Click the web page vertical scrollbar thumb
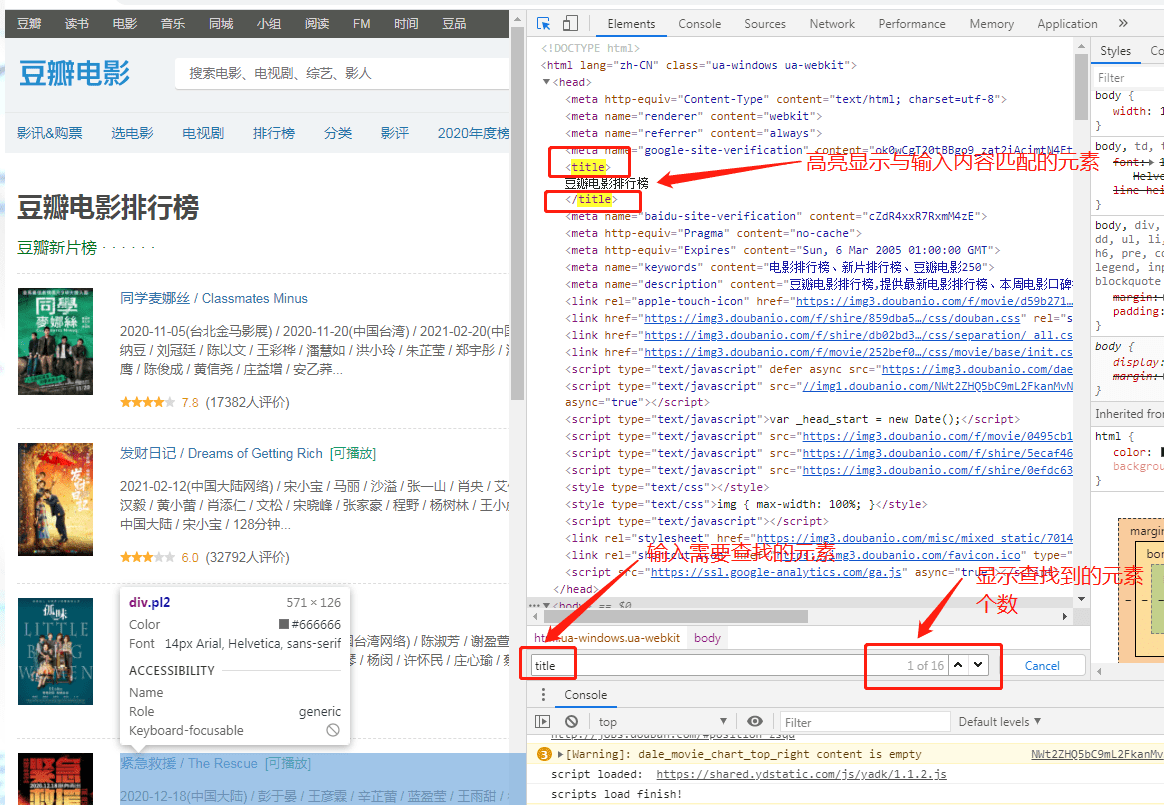The image size is (1164, 805). point(517,212)
